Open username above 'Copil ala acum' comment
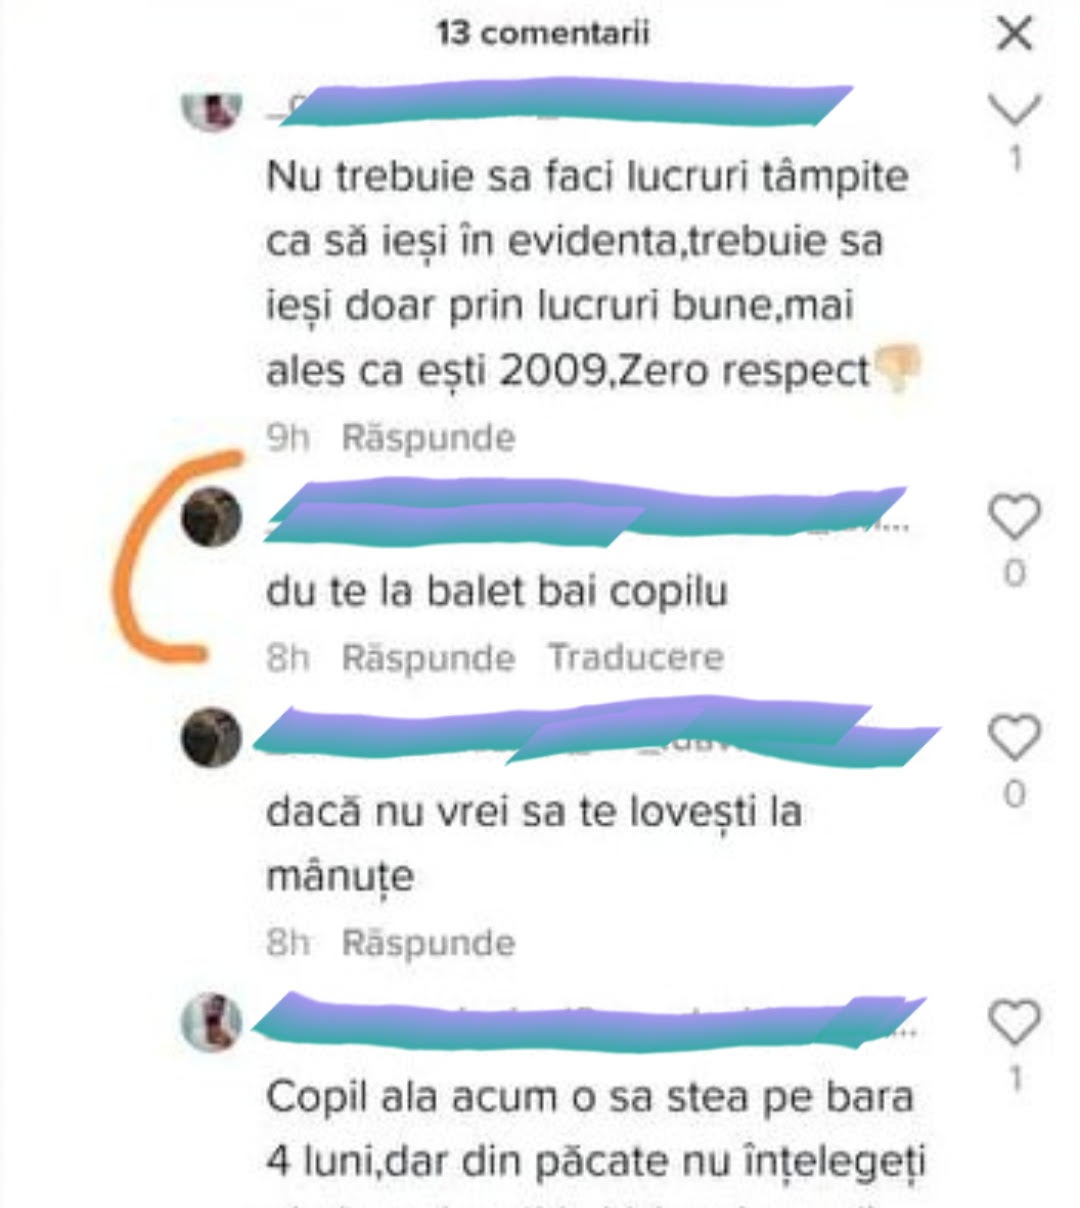Image resolution: width=1080 pixels, height=1208 pixels. [x=590, y=1021]
